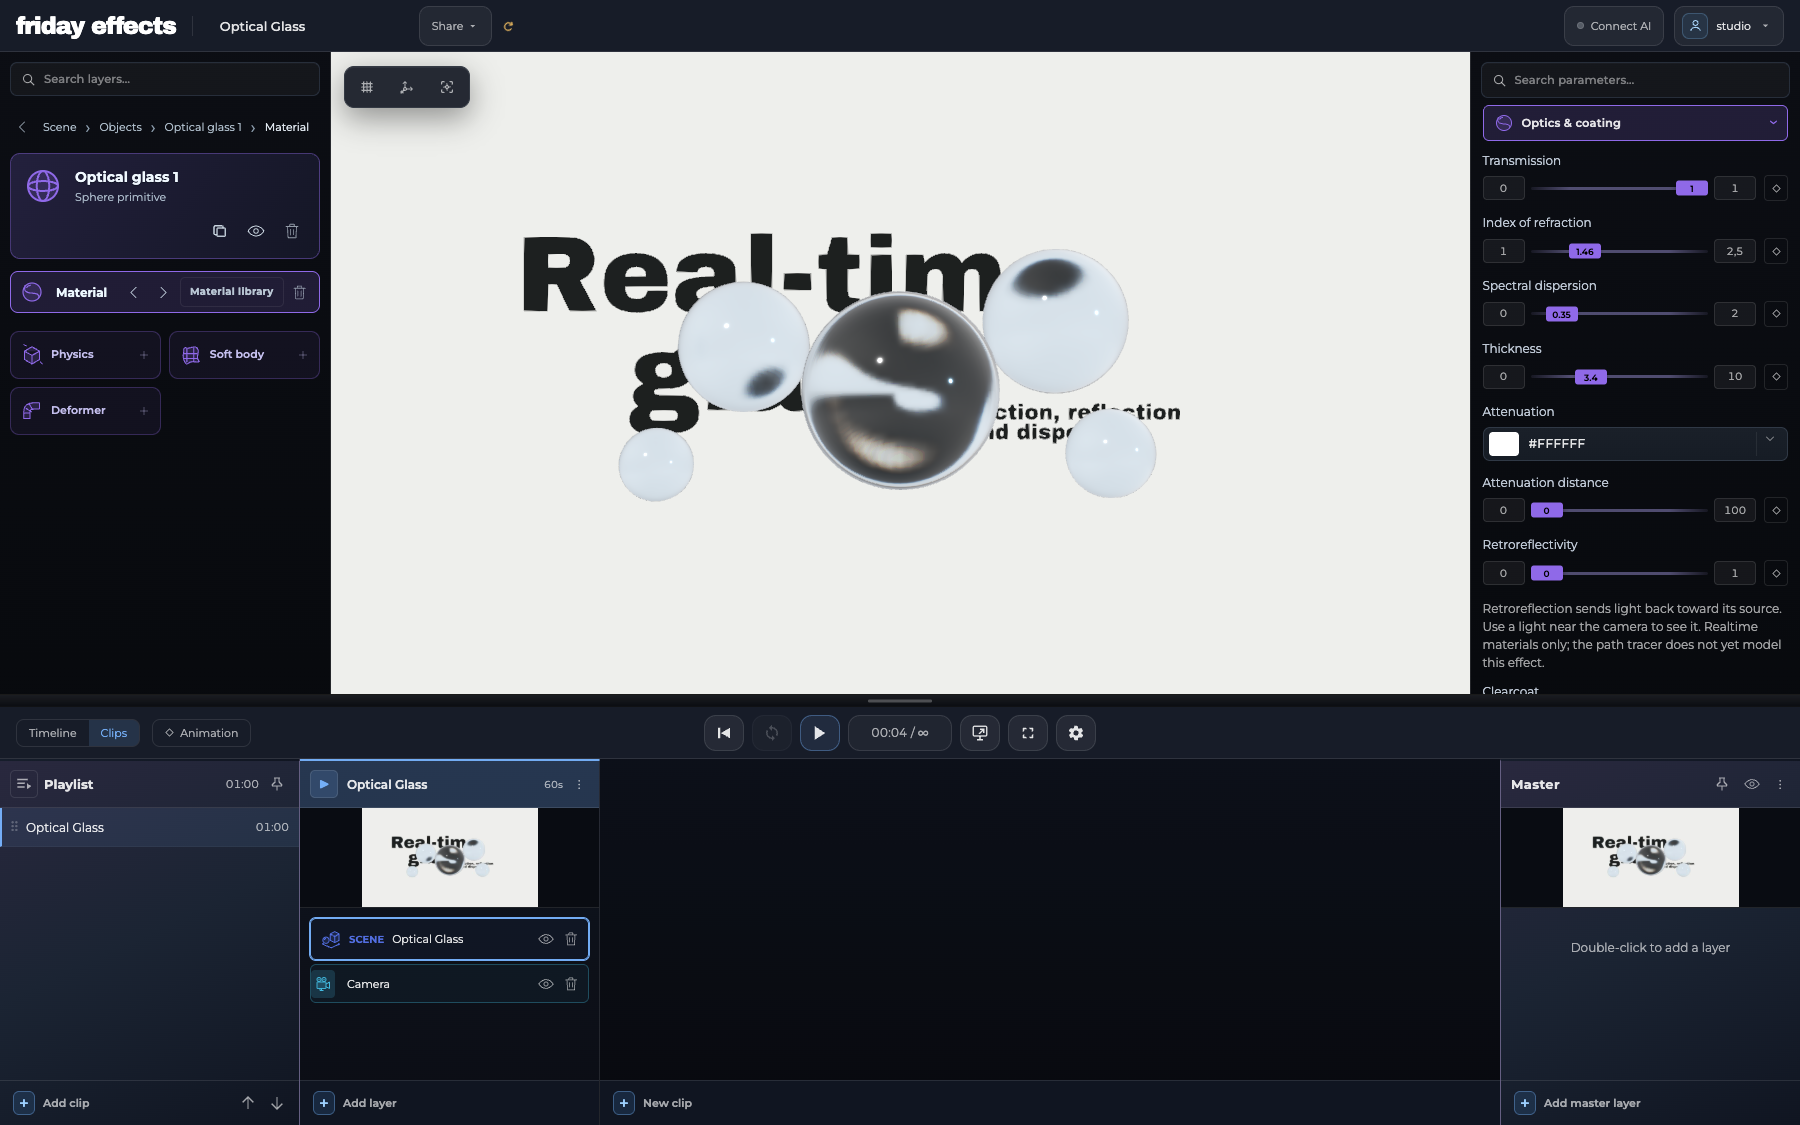
Task: Pin the Master panel
Action: 1722,784
